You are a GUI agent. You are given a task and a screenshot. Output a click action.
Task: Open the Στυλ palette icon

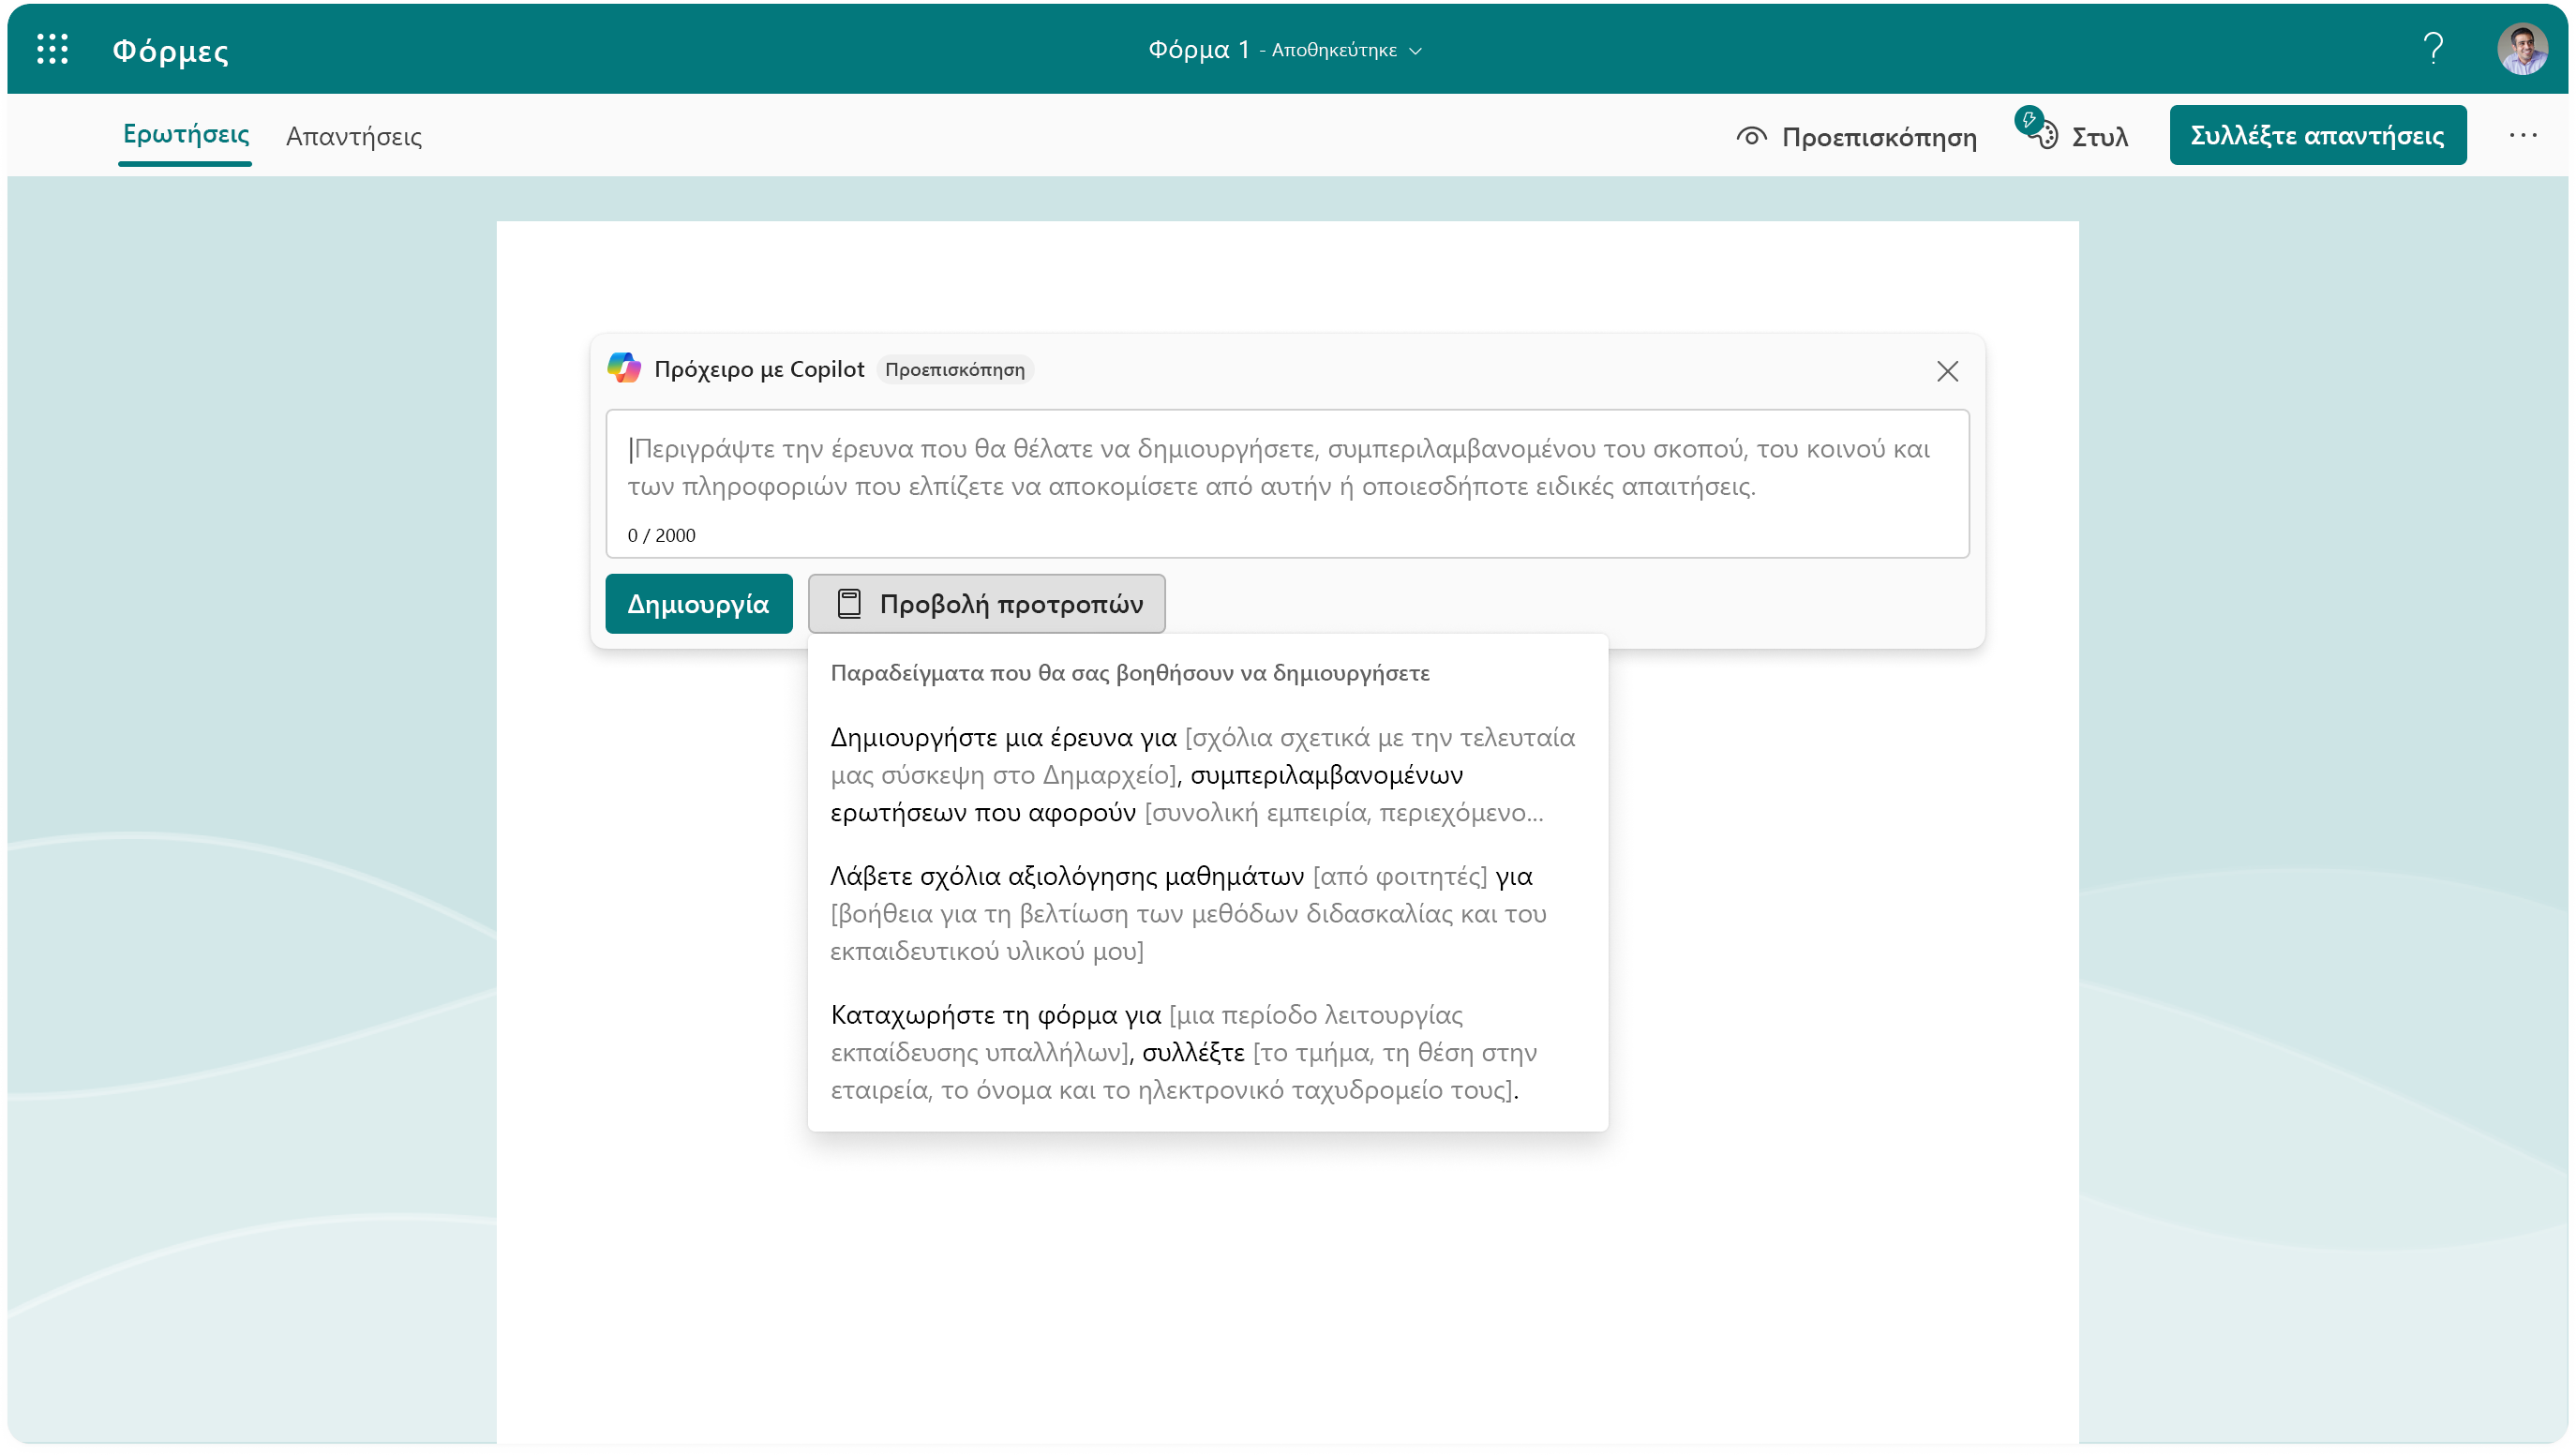pyautogui.click(x=2038, y=129)
